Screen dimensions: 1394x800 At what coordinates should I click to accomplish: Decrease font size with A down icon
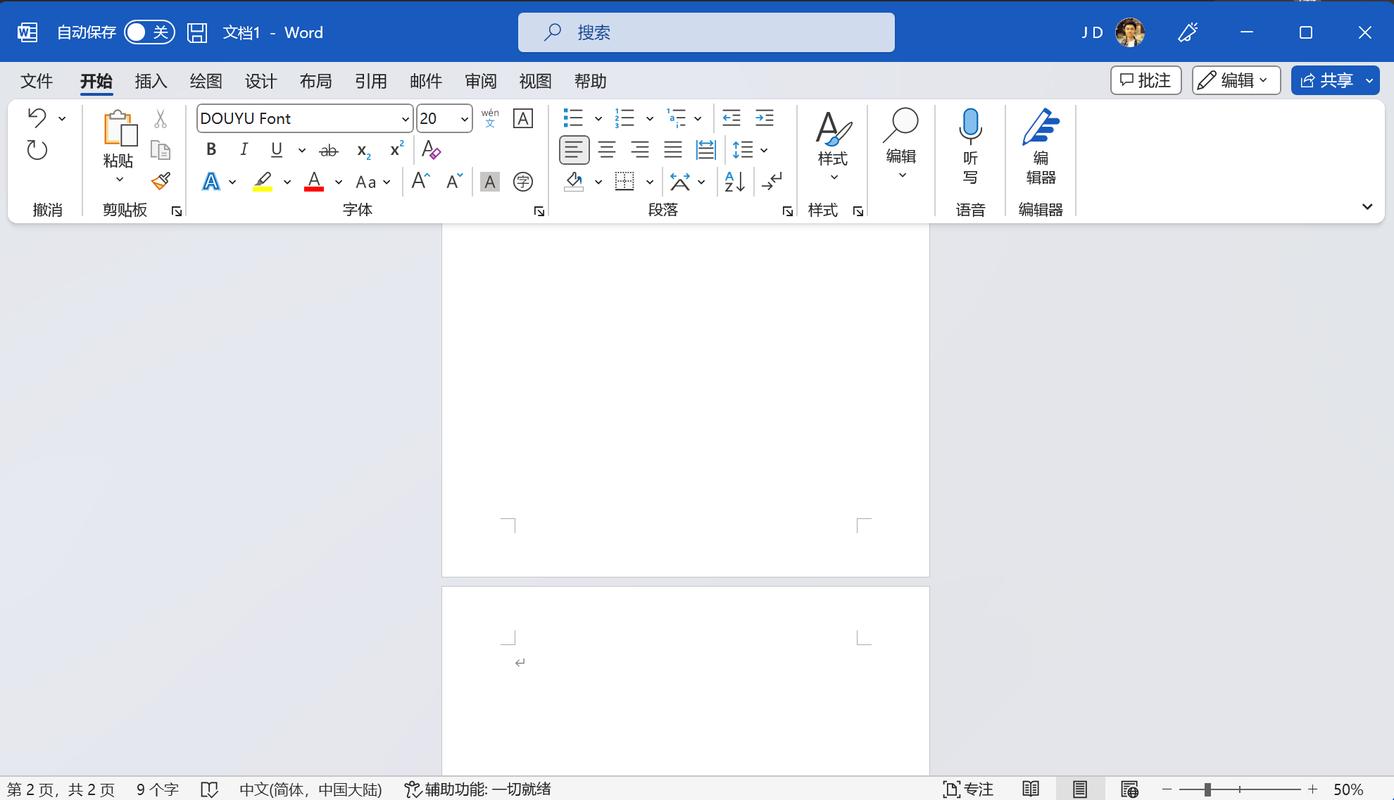pos(455,181)
